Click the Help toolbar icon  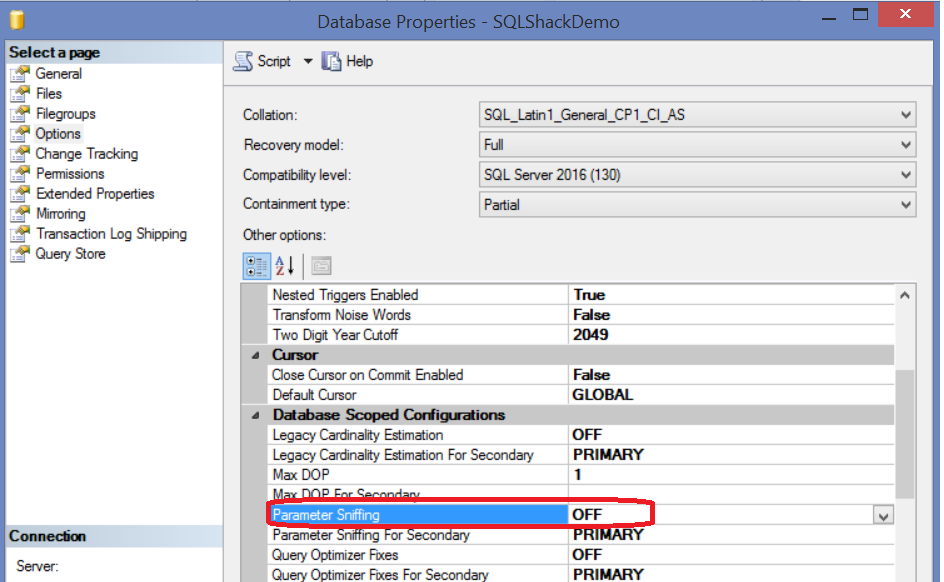click(331, 61)
